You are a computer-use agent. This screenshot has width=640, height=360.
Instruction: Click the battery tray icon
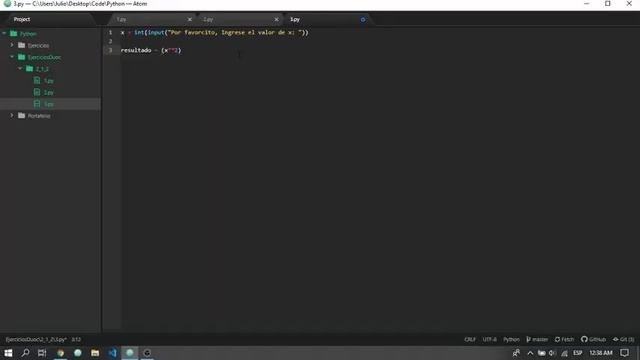tap(542, 353)
